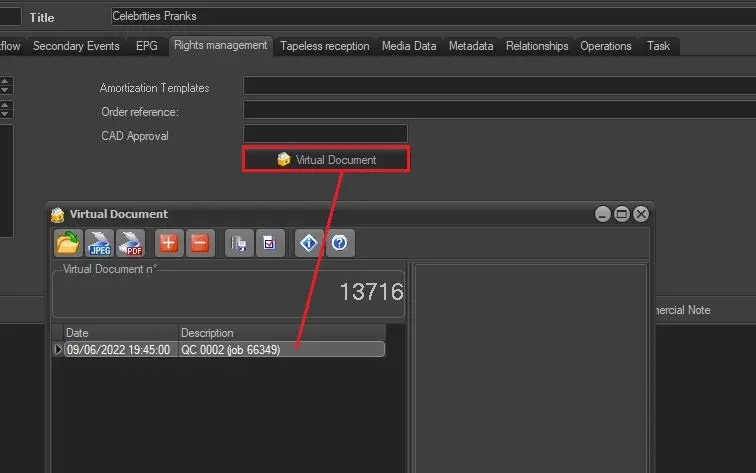Open the EPG tab
The height and width of the screenshot is (473, 756).
click(147, 46)
